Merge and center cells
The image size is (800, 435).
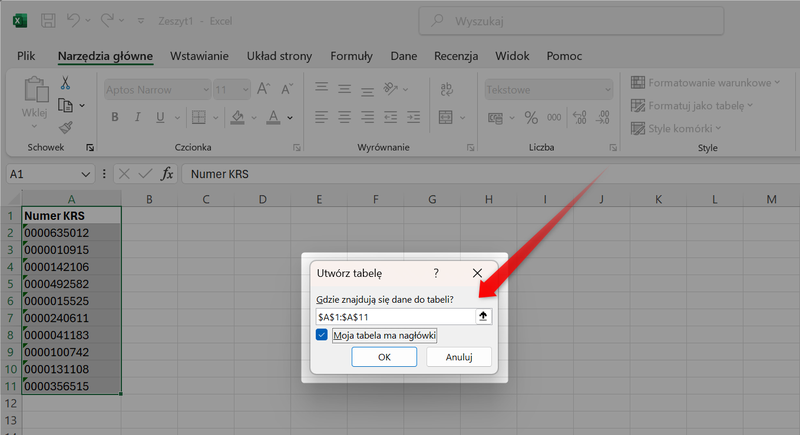tap(446, 117)
